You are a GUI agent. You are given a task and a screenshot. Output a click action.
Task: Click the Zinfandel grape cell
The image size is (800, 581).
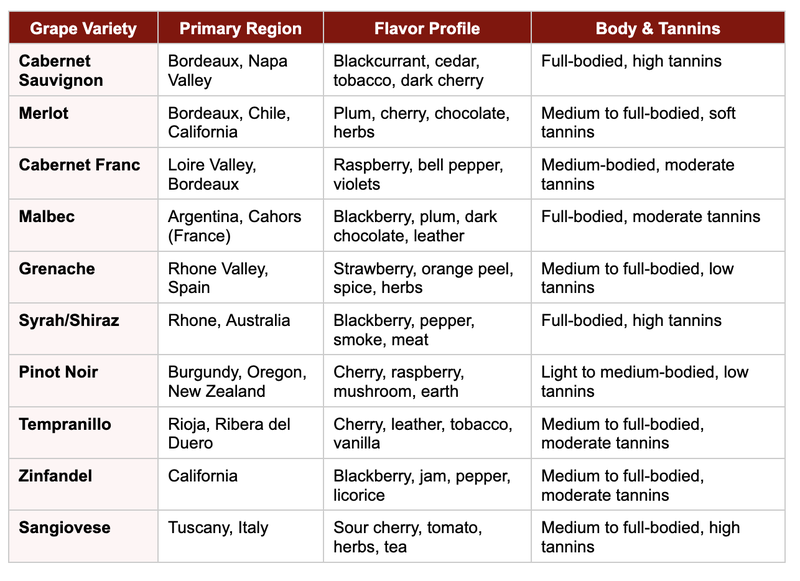tap(56, 477)
